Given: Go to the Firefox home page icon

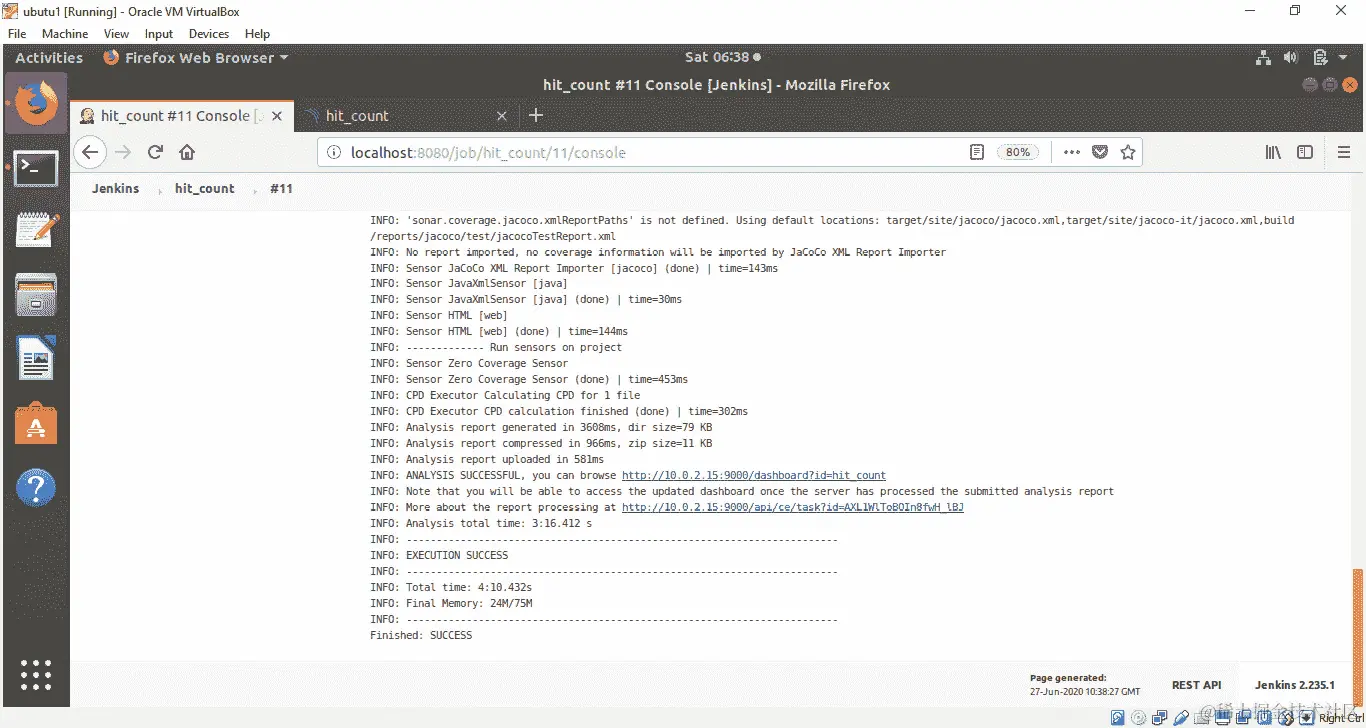Looking at the screenshot, I should (x=187, y=152).
